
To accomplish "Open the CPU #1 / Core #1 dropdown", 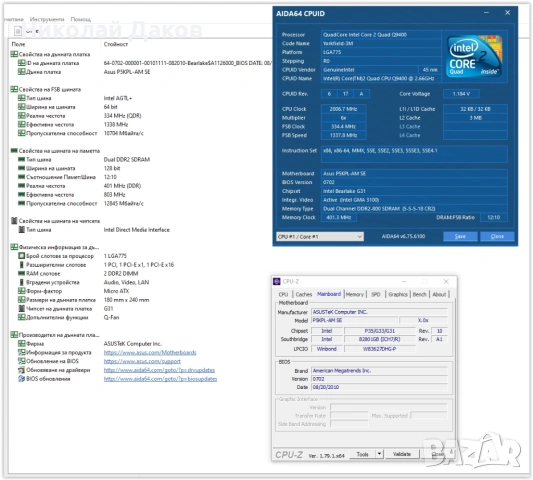I will tap(320, 237).
